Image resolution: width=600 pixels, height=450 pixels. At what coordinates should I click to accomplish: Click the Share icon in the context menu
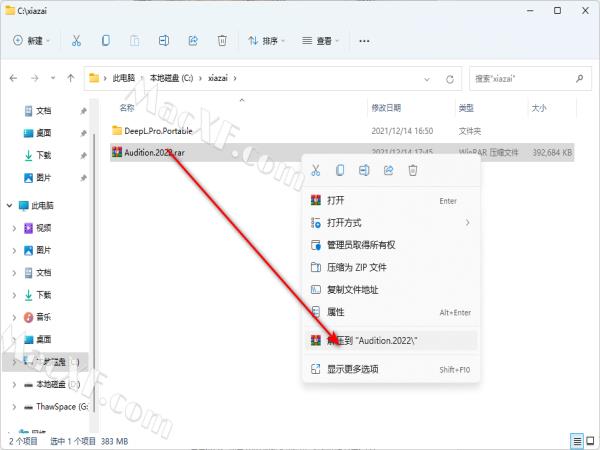(388, 170)
